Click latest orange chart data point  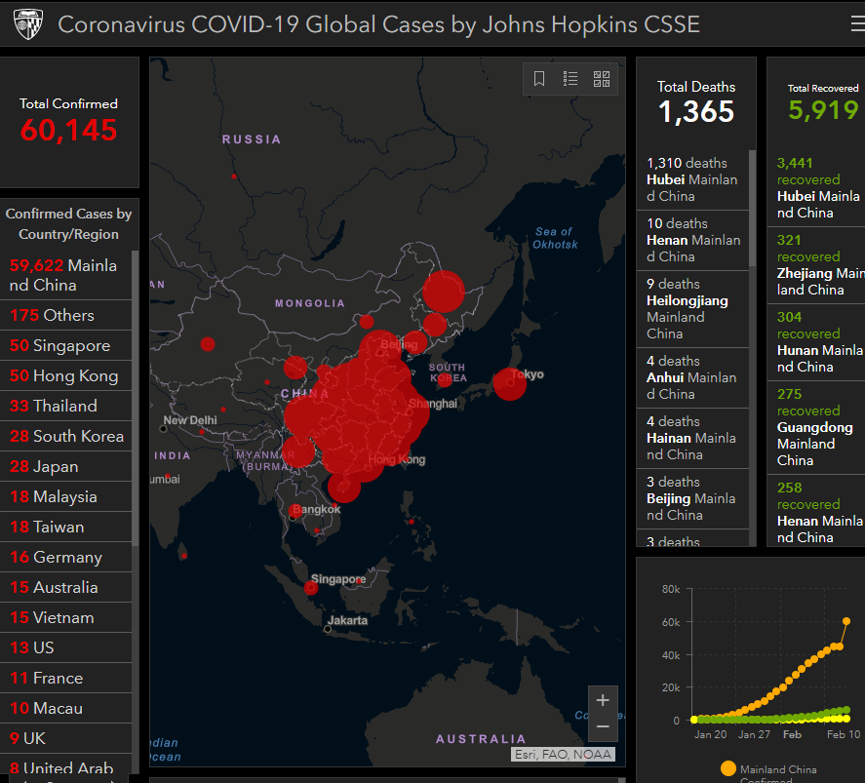coord(846,621)
